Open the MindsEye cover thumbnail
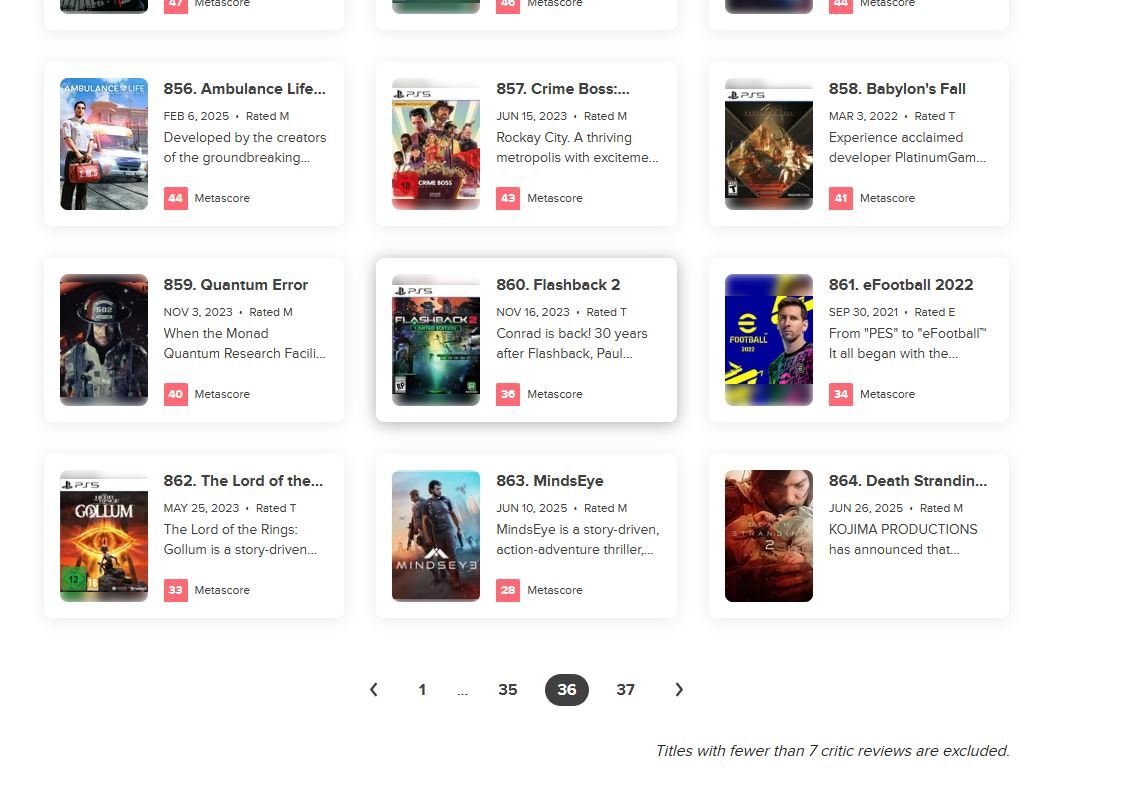This screenshot has height=807, width=1124. point(436,535)
